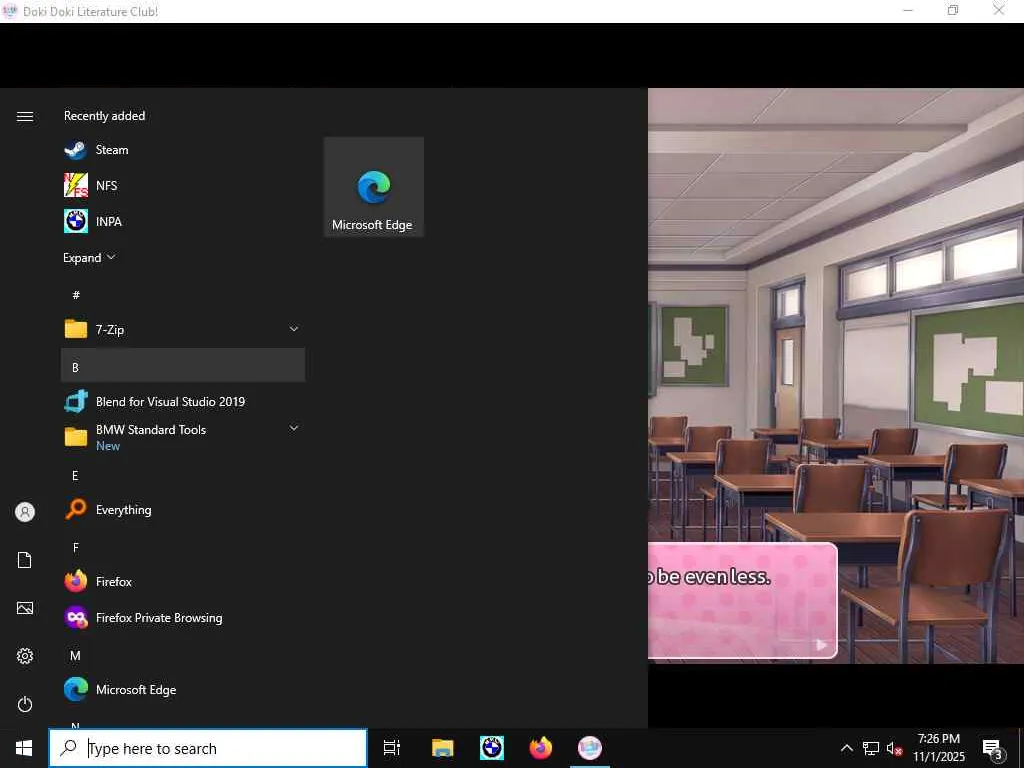
Task: Launch the Everything search app
Action: [x=183, y=509]
